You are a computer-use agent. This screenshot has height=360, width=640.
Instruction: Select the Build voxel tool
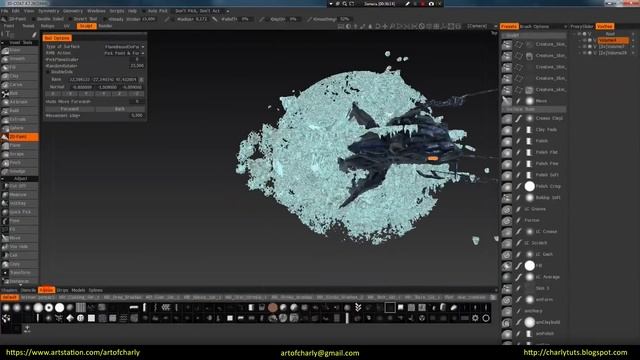pyautogui.click(x=20, y=111)
